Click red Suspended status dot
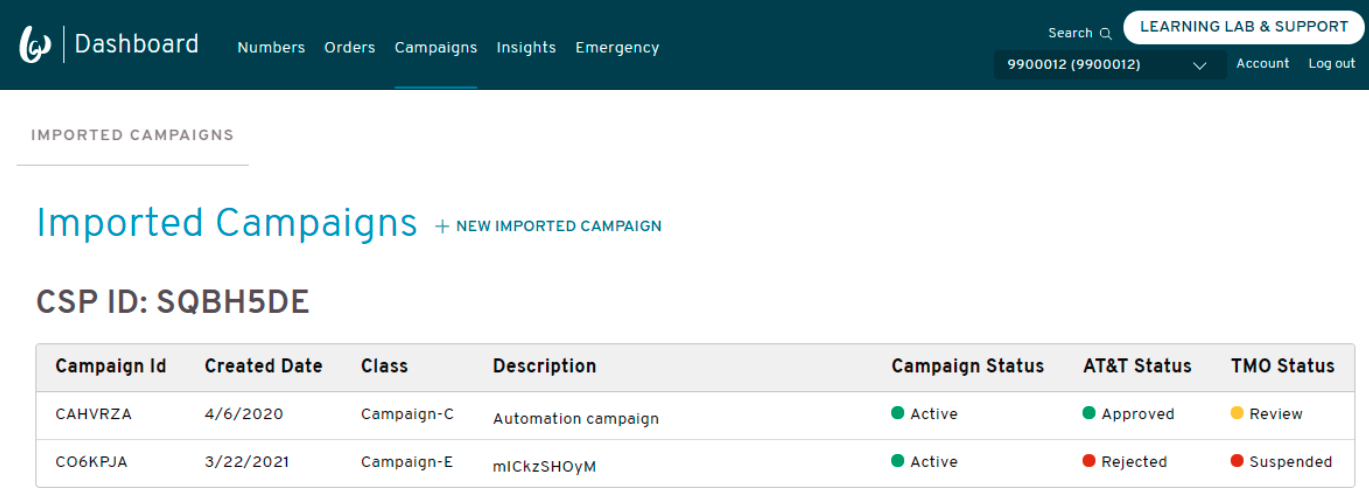This screenshot has height=503, width=1369. tap(1237, 461)
